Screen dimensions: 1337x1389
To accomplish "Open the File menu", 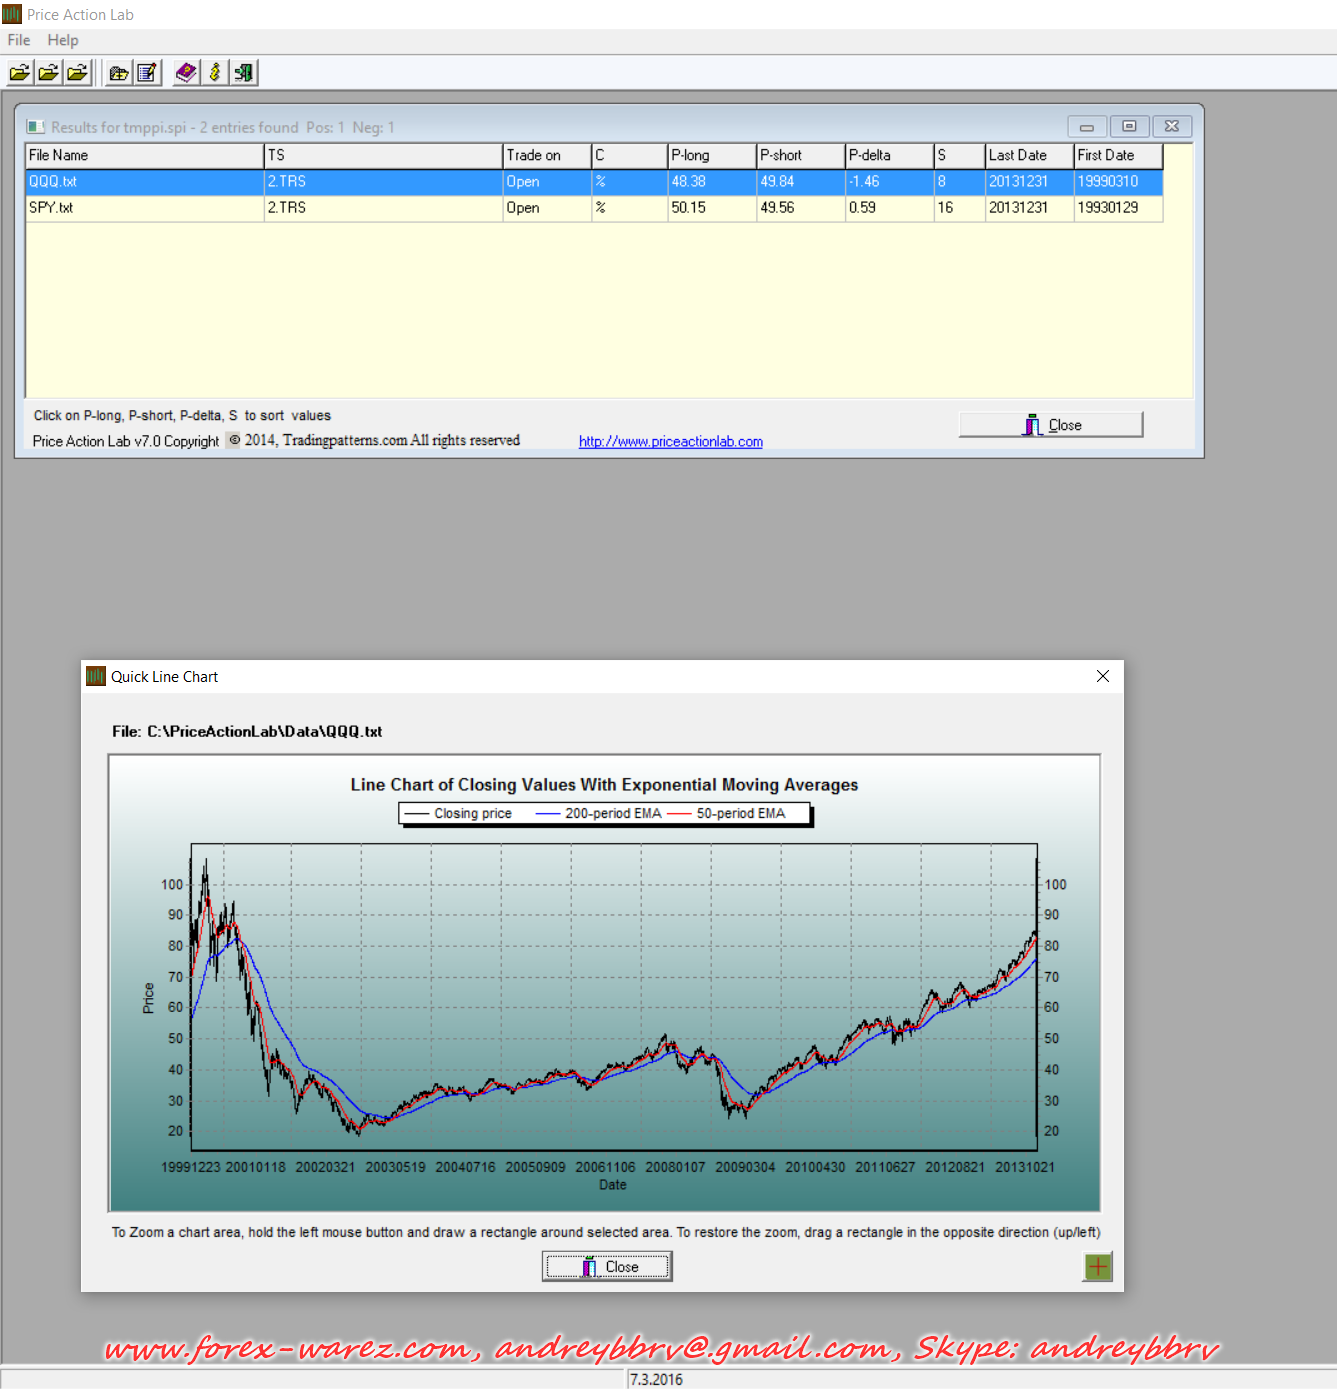I will (x=19, y=40).
